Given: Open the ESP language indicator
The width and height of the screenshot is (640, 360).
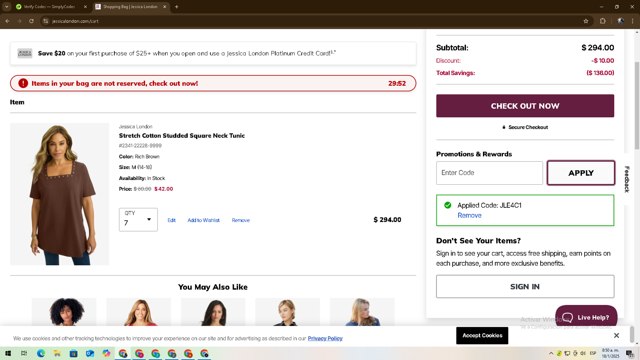Looking at the screenshot, I should [x=593, y=353].
